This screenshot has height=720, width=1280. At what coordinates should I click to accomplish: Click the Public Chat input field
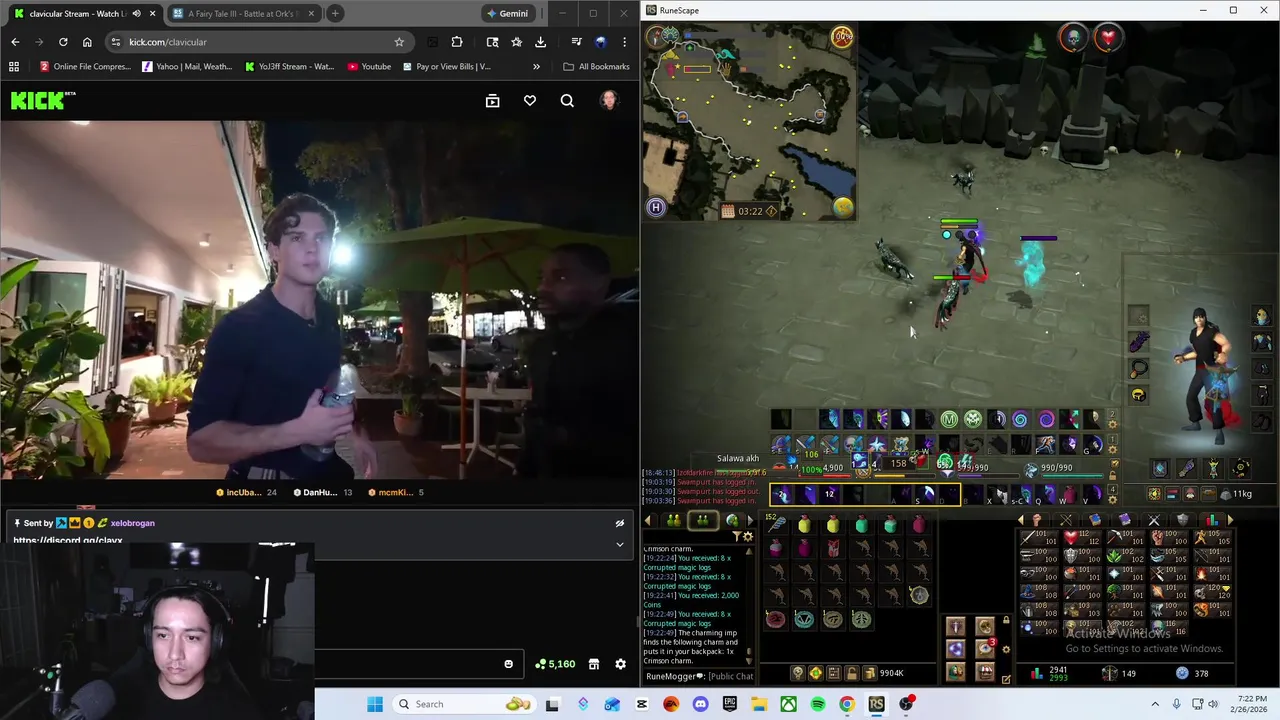coord(700,676)
